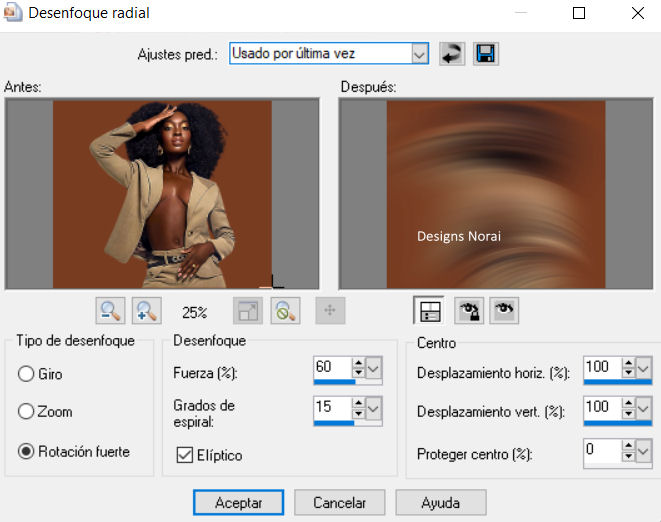Expand the Fuerza (%) dropdown arrow
661x522 pixels.
pyautogui.click(x=373, y=369)
